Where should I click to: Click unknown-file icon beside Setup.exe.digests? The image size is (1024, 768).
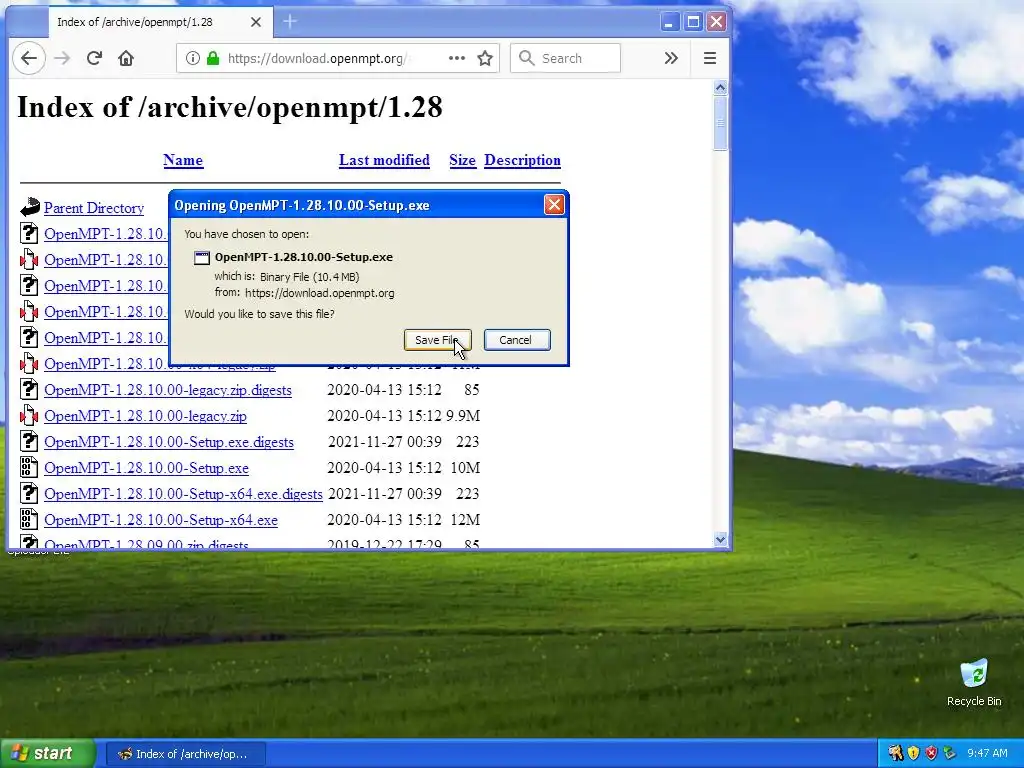point(29,441)
